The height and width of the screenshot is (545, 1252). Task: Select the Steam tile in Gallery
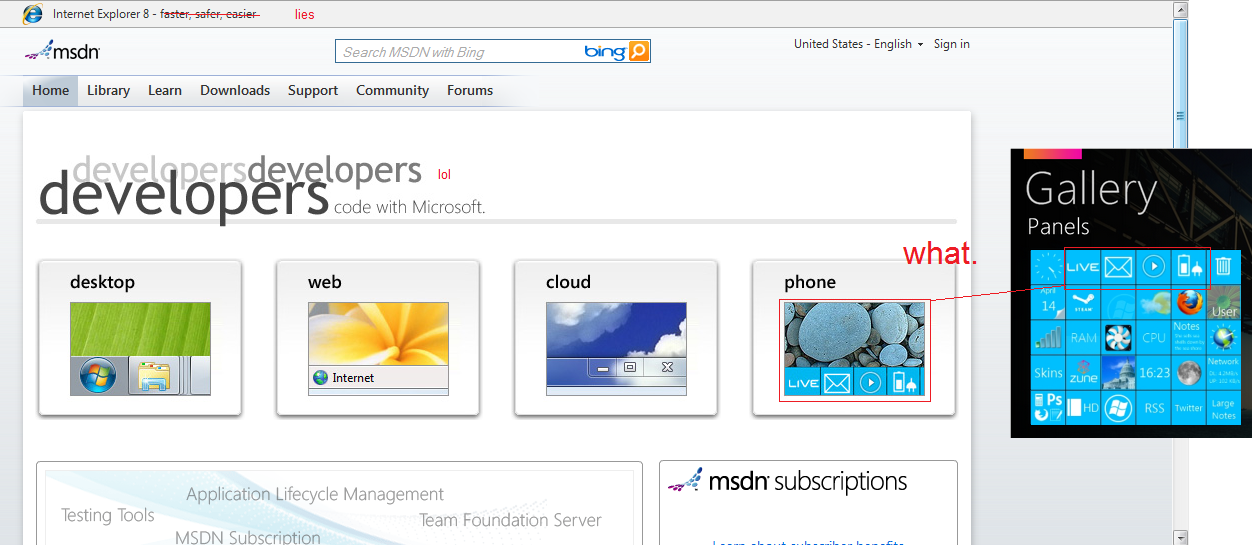(1083, 302)
